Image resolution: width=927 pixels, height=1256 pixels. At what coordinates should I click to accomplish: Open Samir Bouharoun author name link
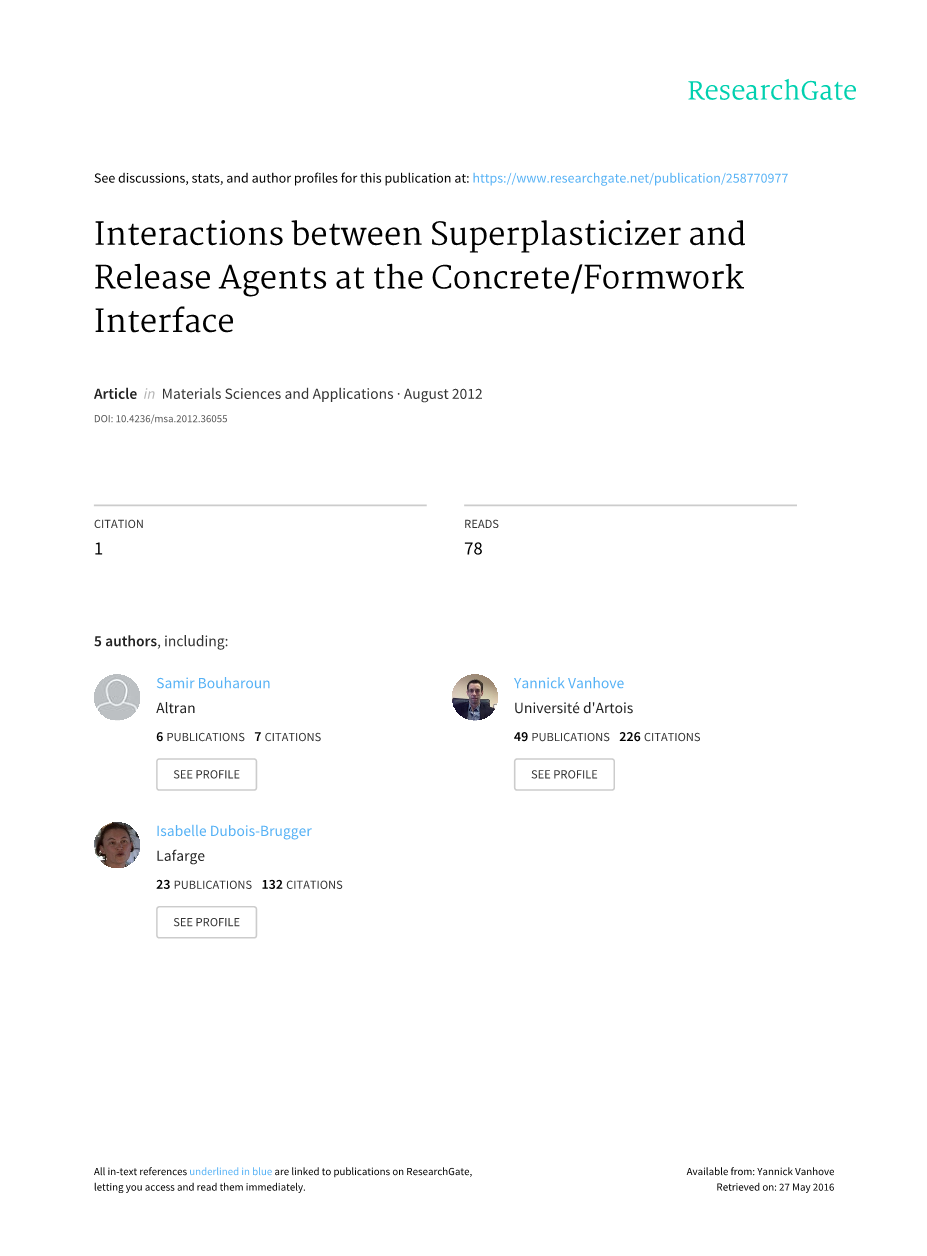213,683
